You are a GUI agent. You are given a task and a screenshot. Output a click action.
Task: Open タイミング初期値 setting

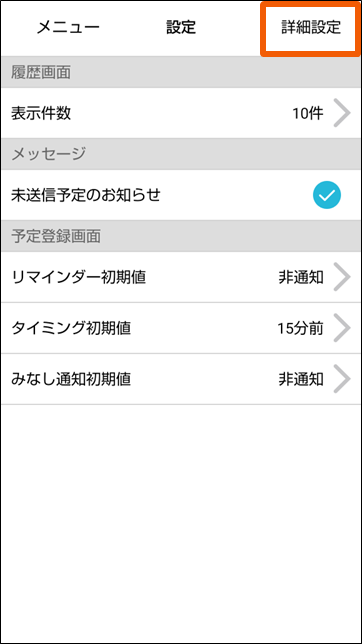[x=181, y=328]
